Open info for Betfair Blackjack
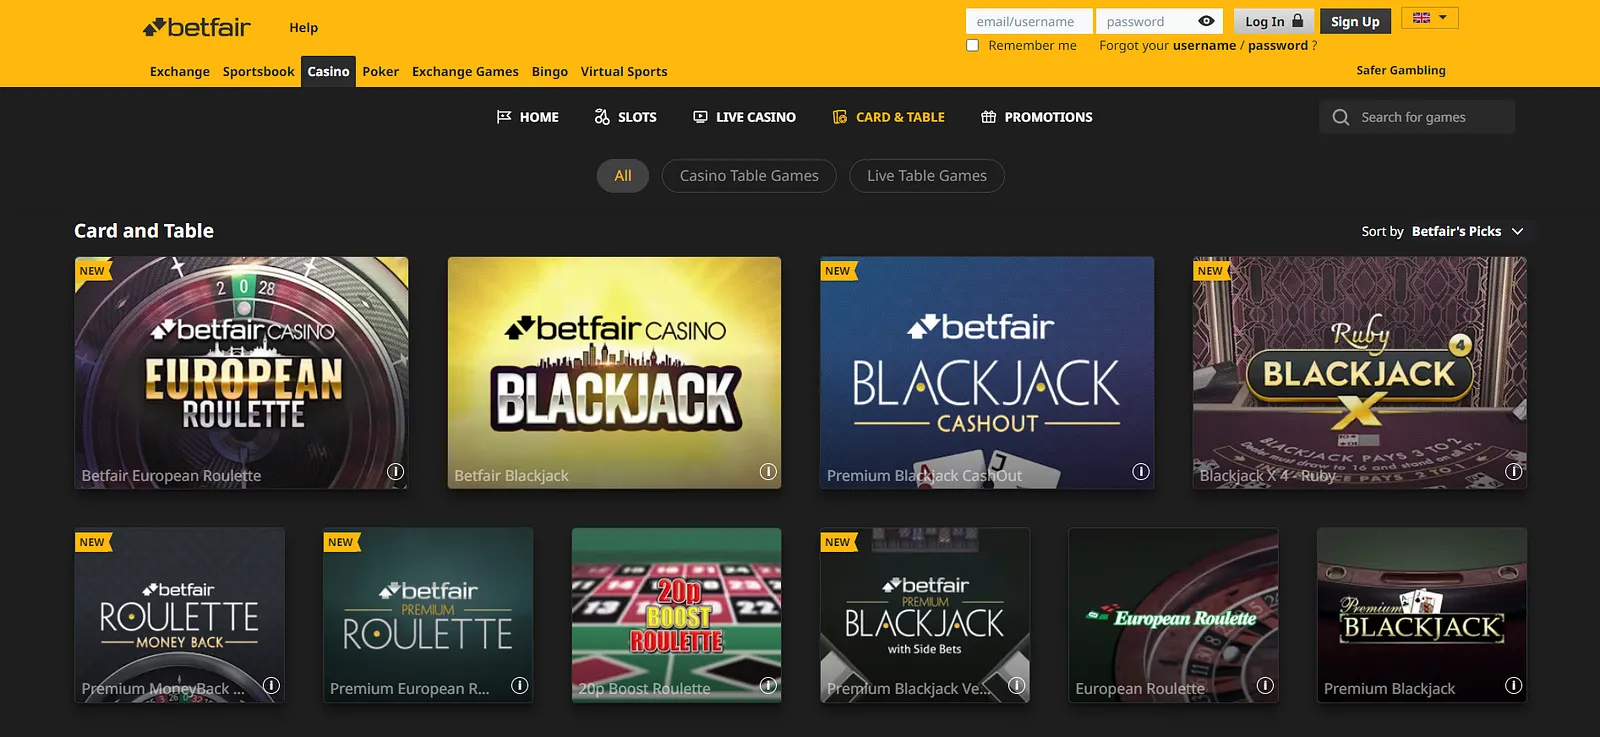The height and width of the screenshot is (737, 1600). [x=768, y=472]
